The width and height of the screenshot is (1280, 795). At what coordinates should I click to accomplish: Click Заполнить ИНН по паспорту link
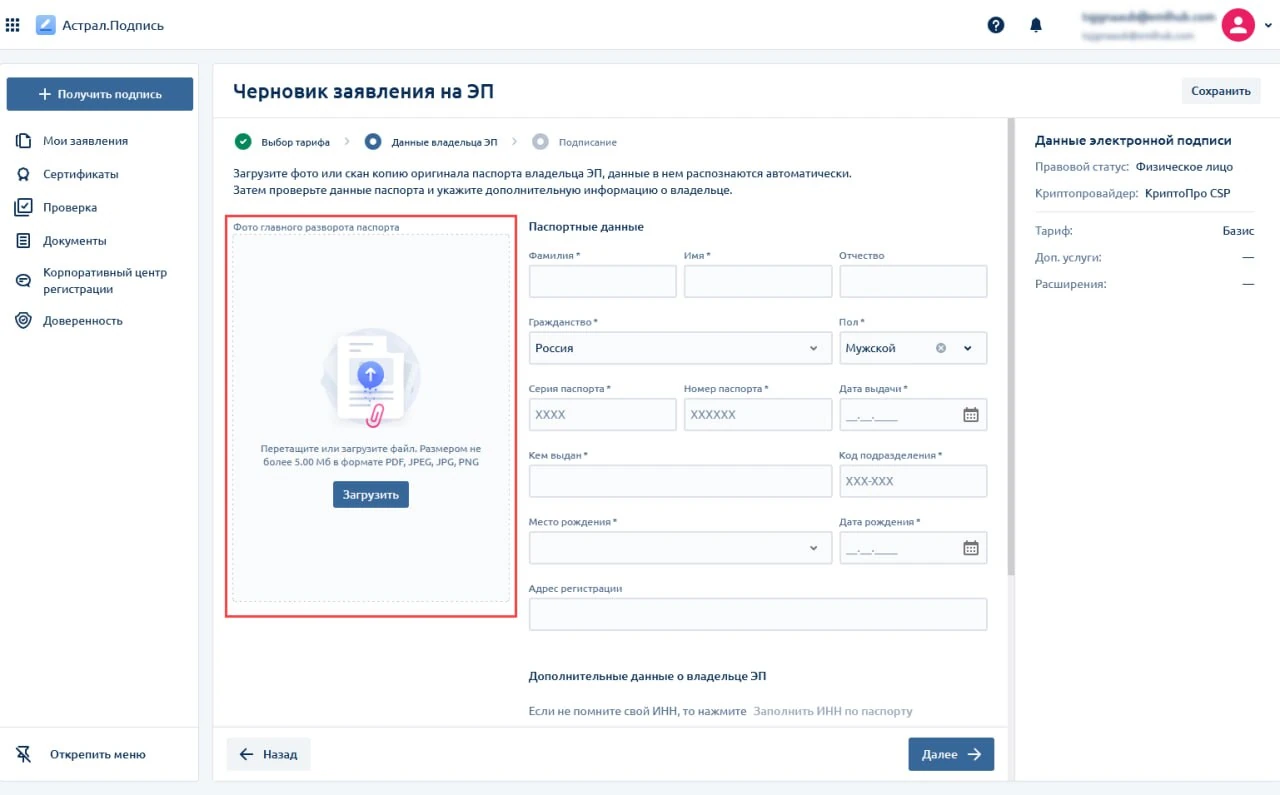tap(832, 711)
